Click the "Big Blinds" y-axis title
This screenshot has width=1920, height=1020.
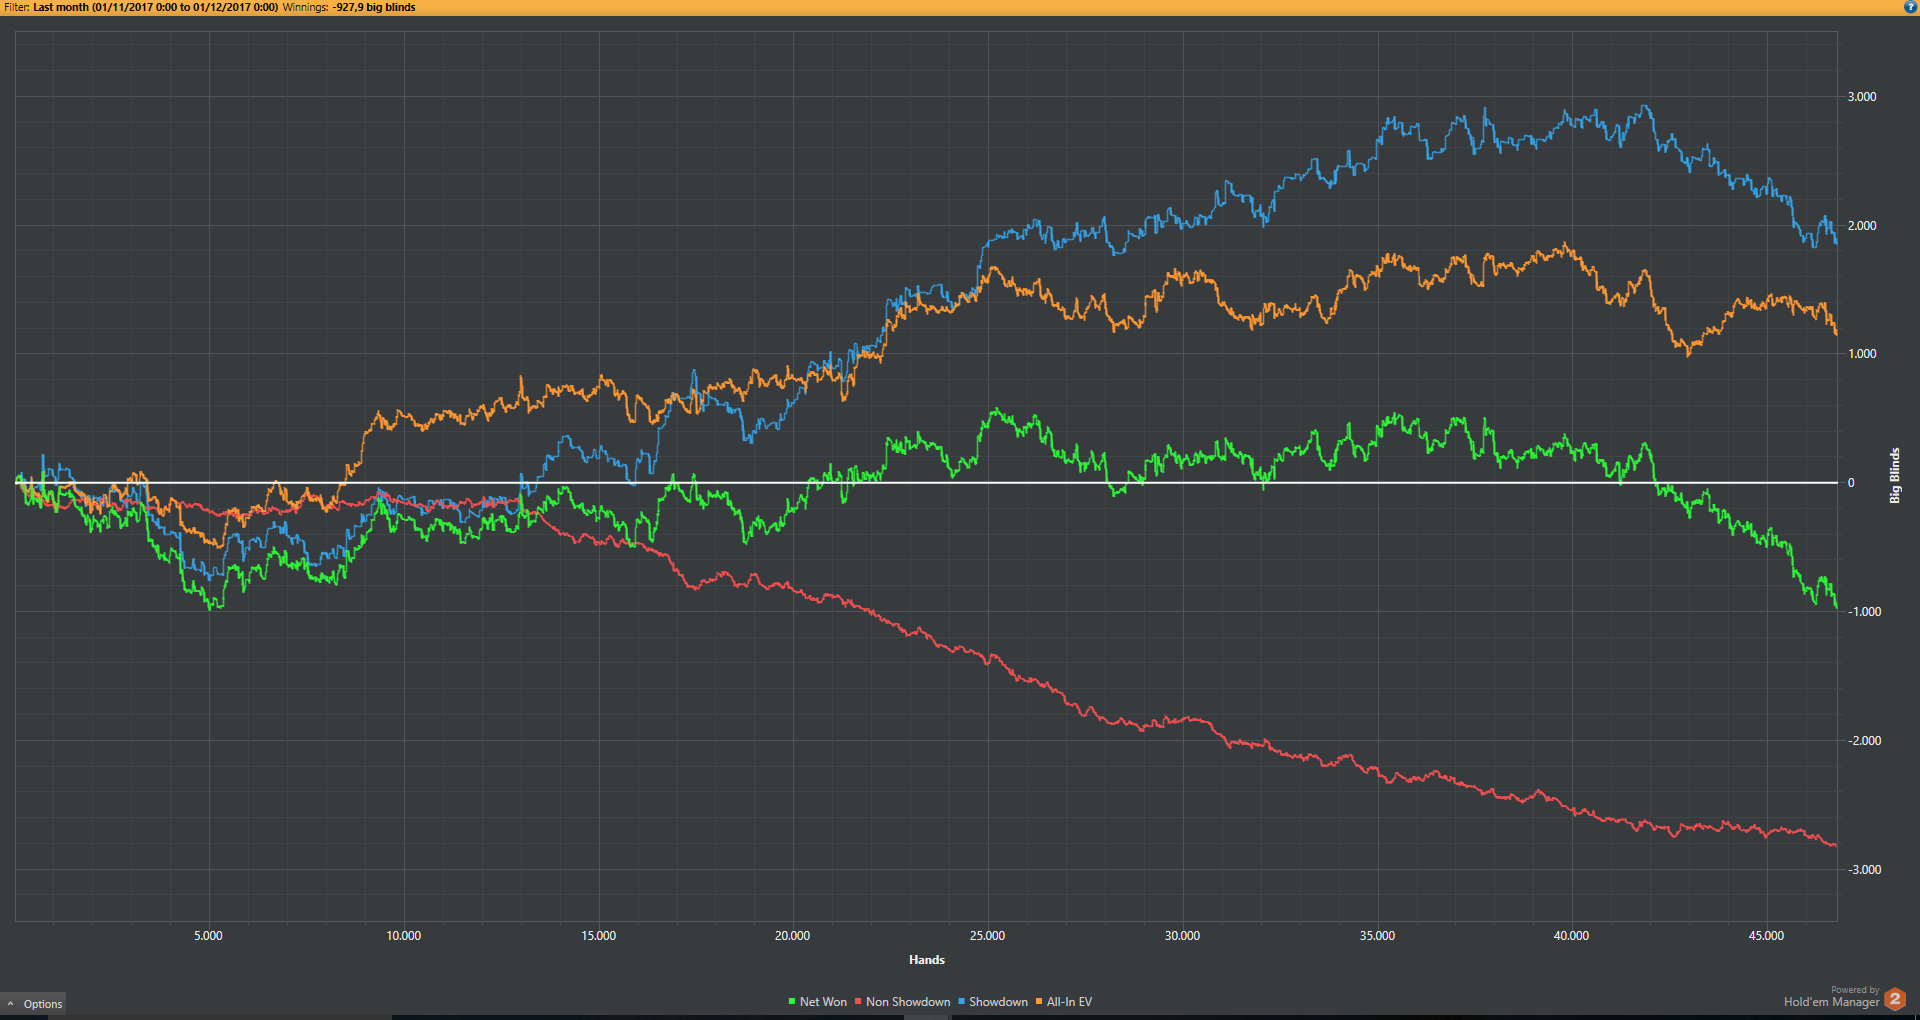point(1894,475)
